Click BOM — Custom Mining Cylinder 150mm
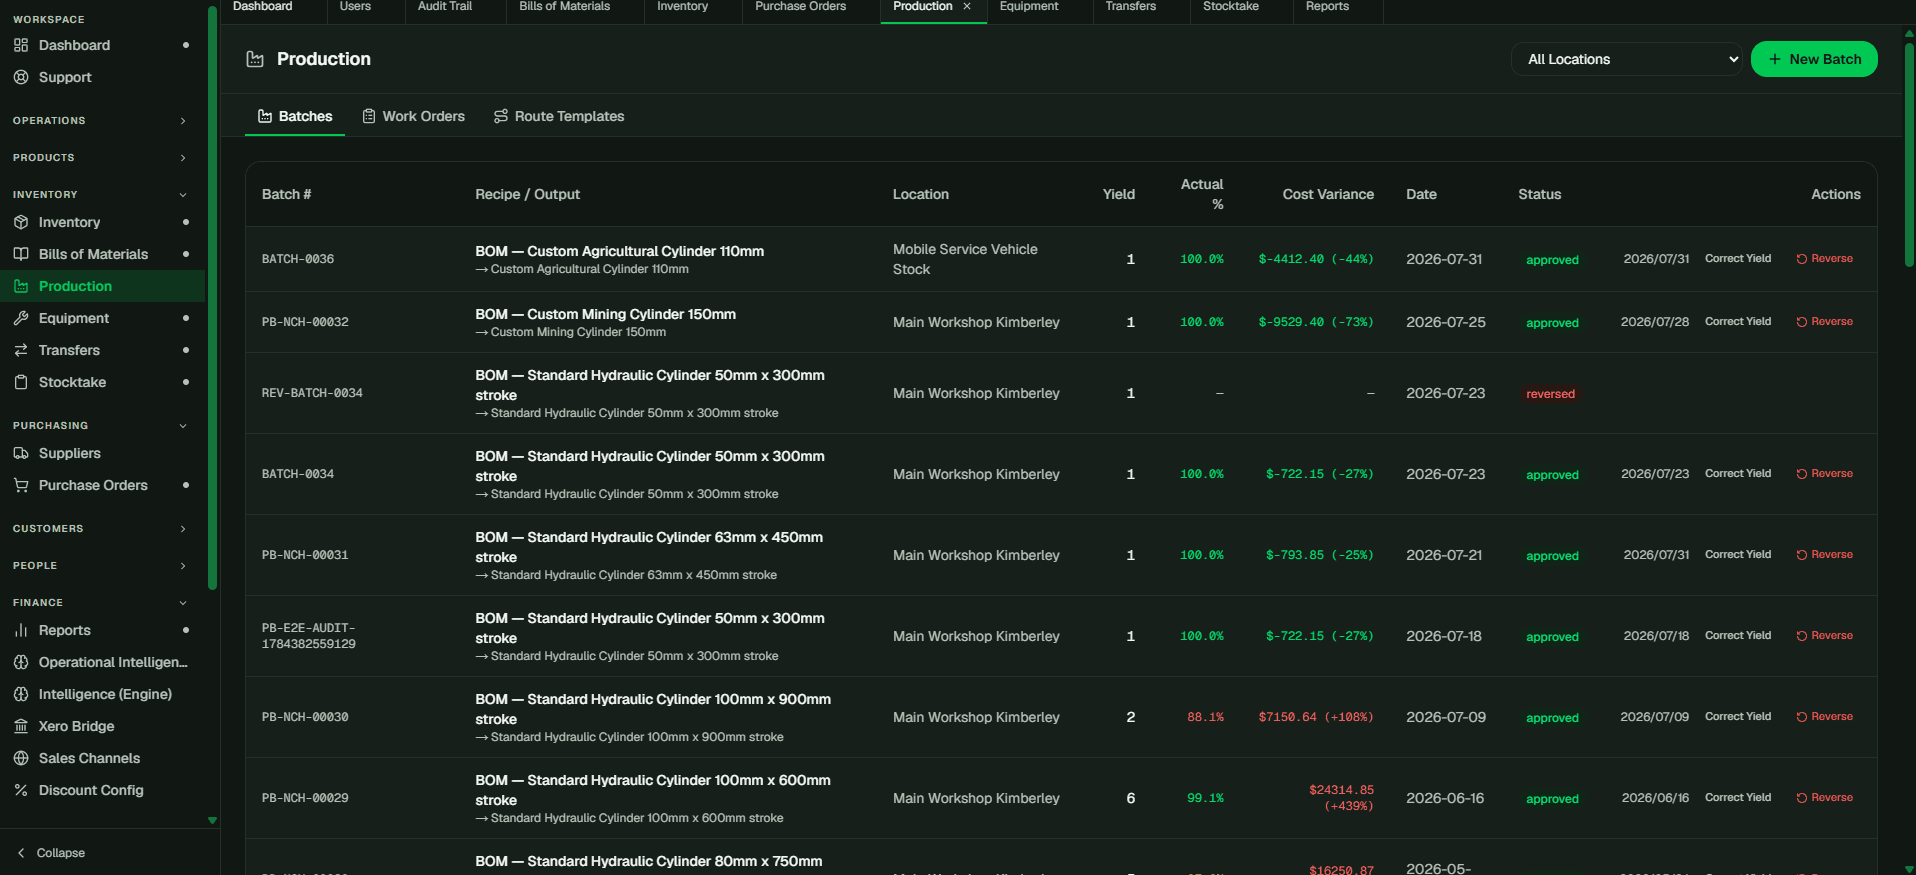This screenshot has height=875, width=1916. [x=605, y=314]
